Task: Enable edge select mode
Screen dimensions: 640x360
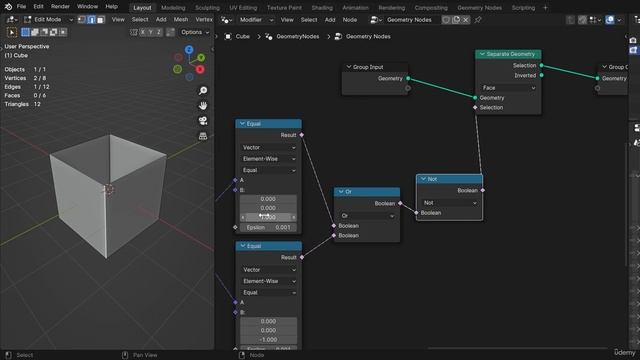Action: 91,20
